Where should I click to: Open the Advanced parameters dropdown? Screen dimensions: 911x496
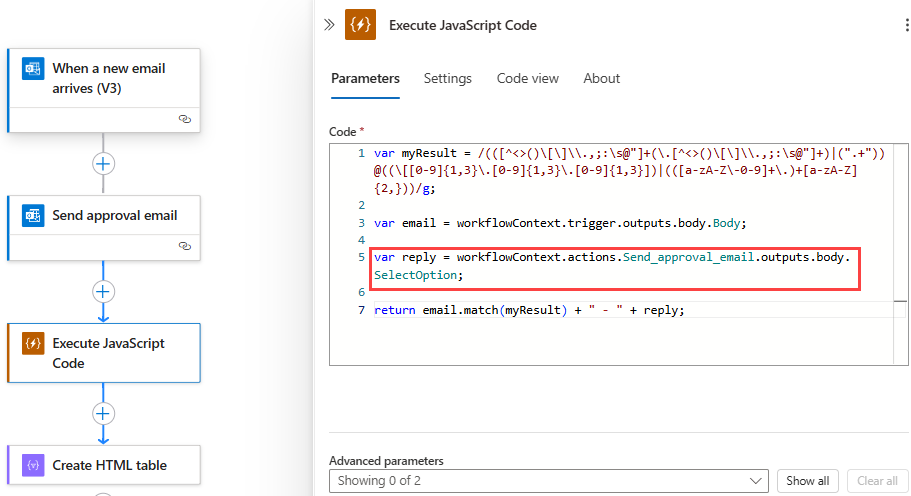548,481
